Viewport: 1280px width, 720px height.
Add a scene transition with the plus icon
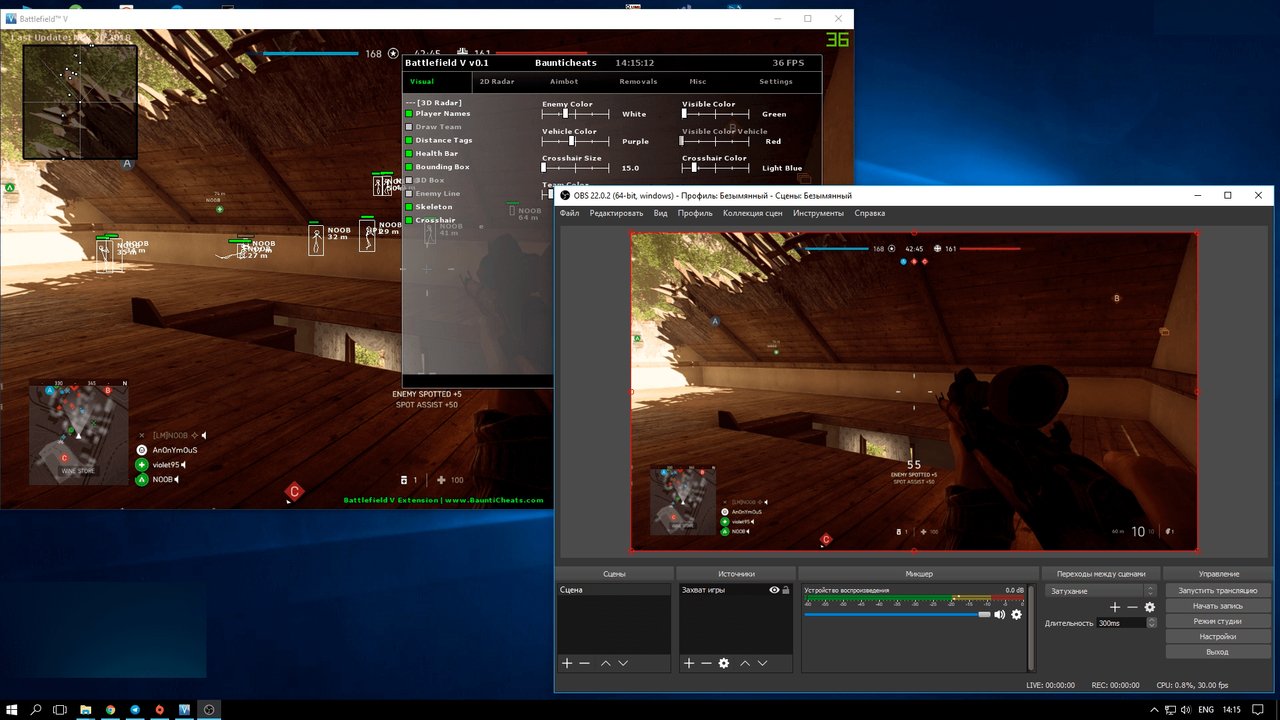click(1115, 607)
